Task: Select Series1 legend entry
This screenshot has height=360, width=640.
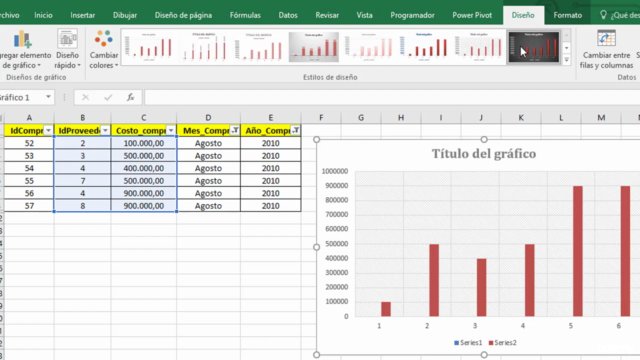Action: 468,343
